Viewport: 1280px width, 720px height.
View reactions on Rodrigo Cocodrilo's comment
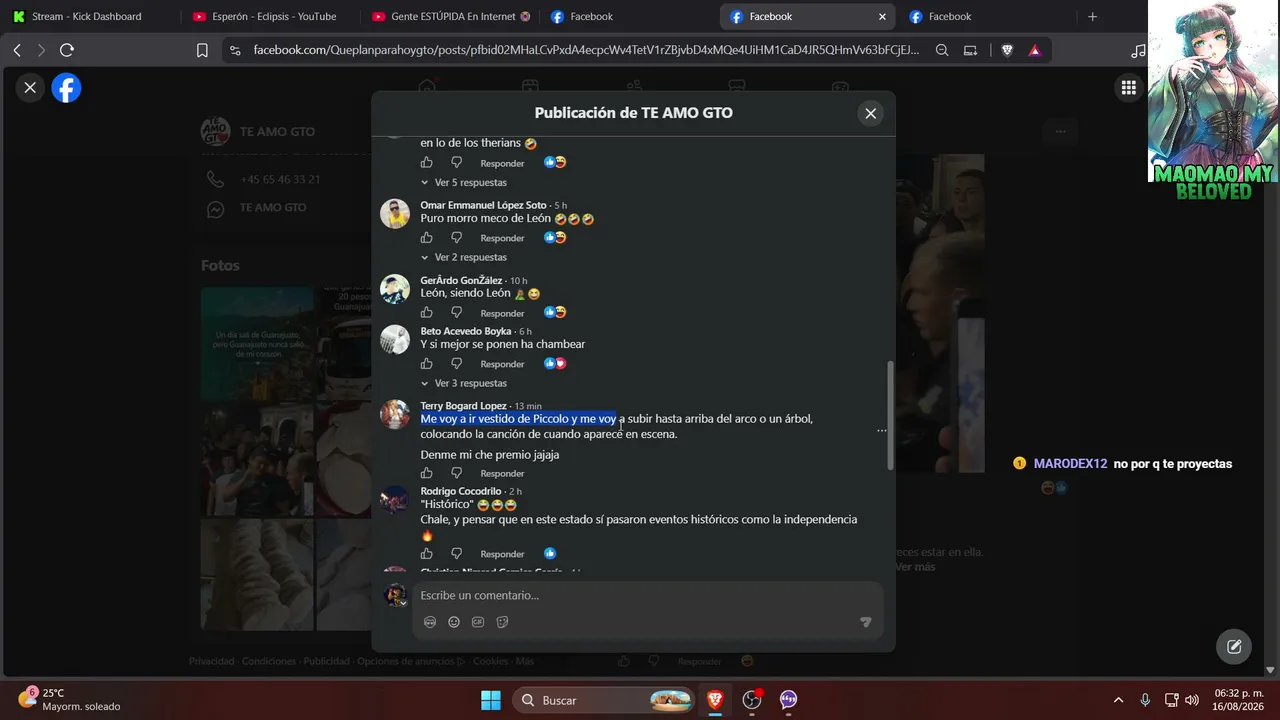click(x=550, y=554)
